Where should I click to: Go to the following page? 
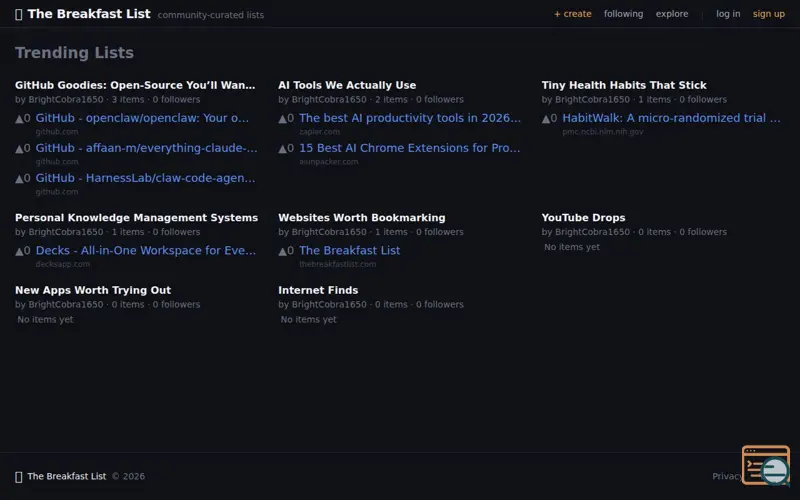623,14
